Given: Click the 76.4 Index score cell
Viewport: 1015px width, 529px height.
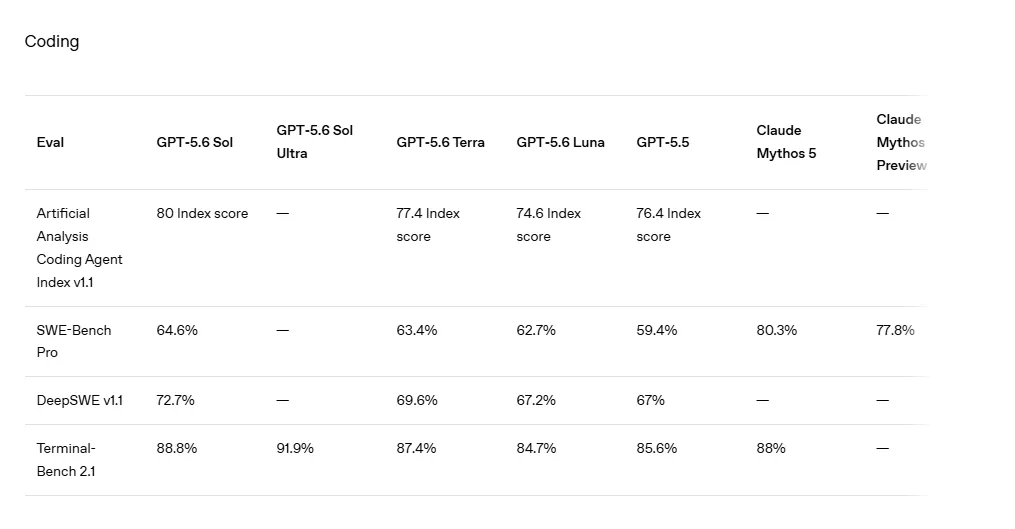Looking at the screenshot, I should pos(668,225).
